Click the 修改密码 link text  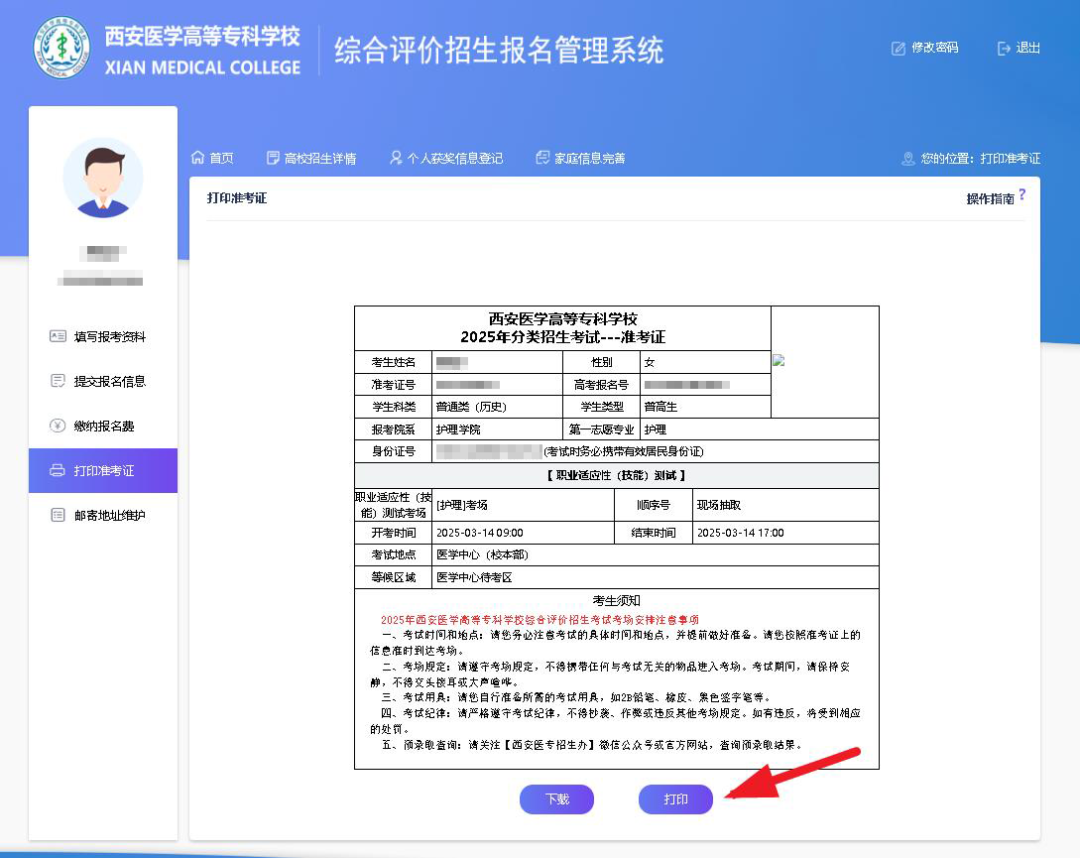(x=934, y=48)
